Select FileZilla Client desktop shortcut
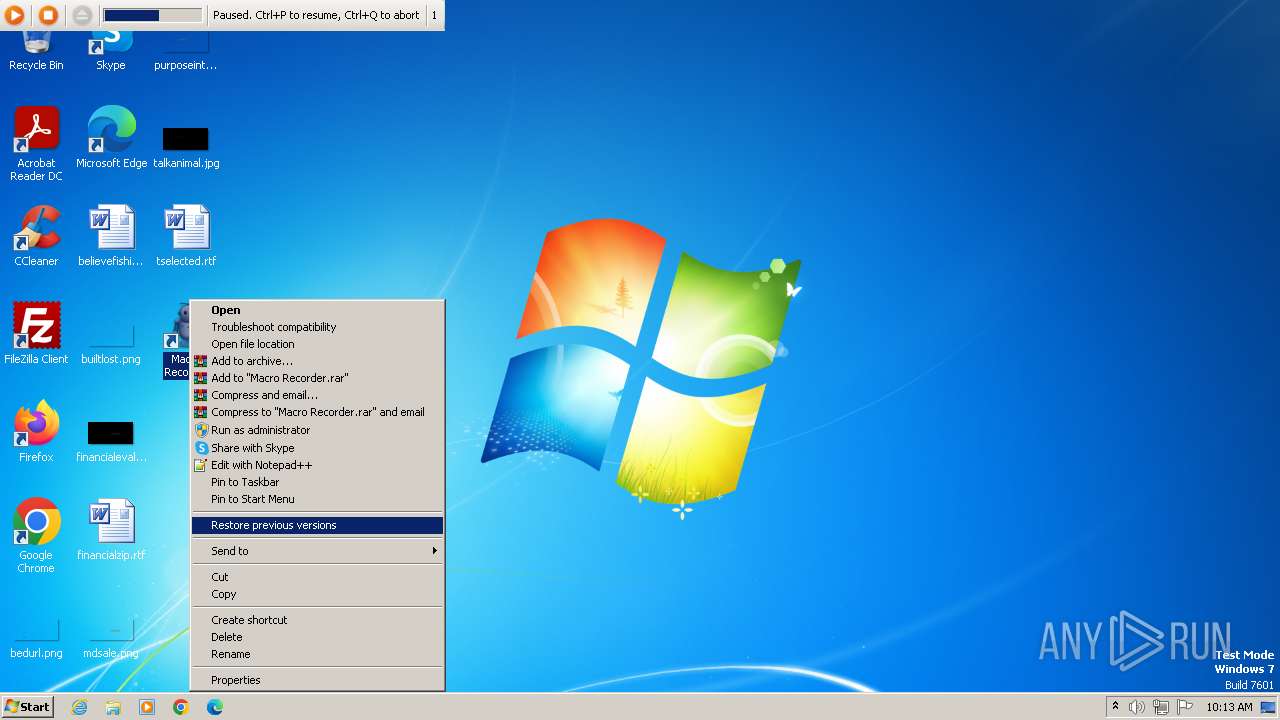 36,333
